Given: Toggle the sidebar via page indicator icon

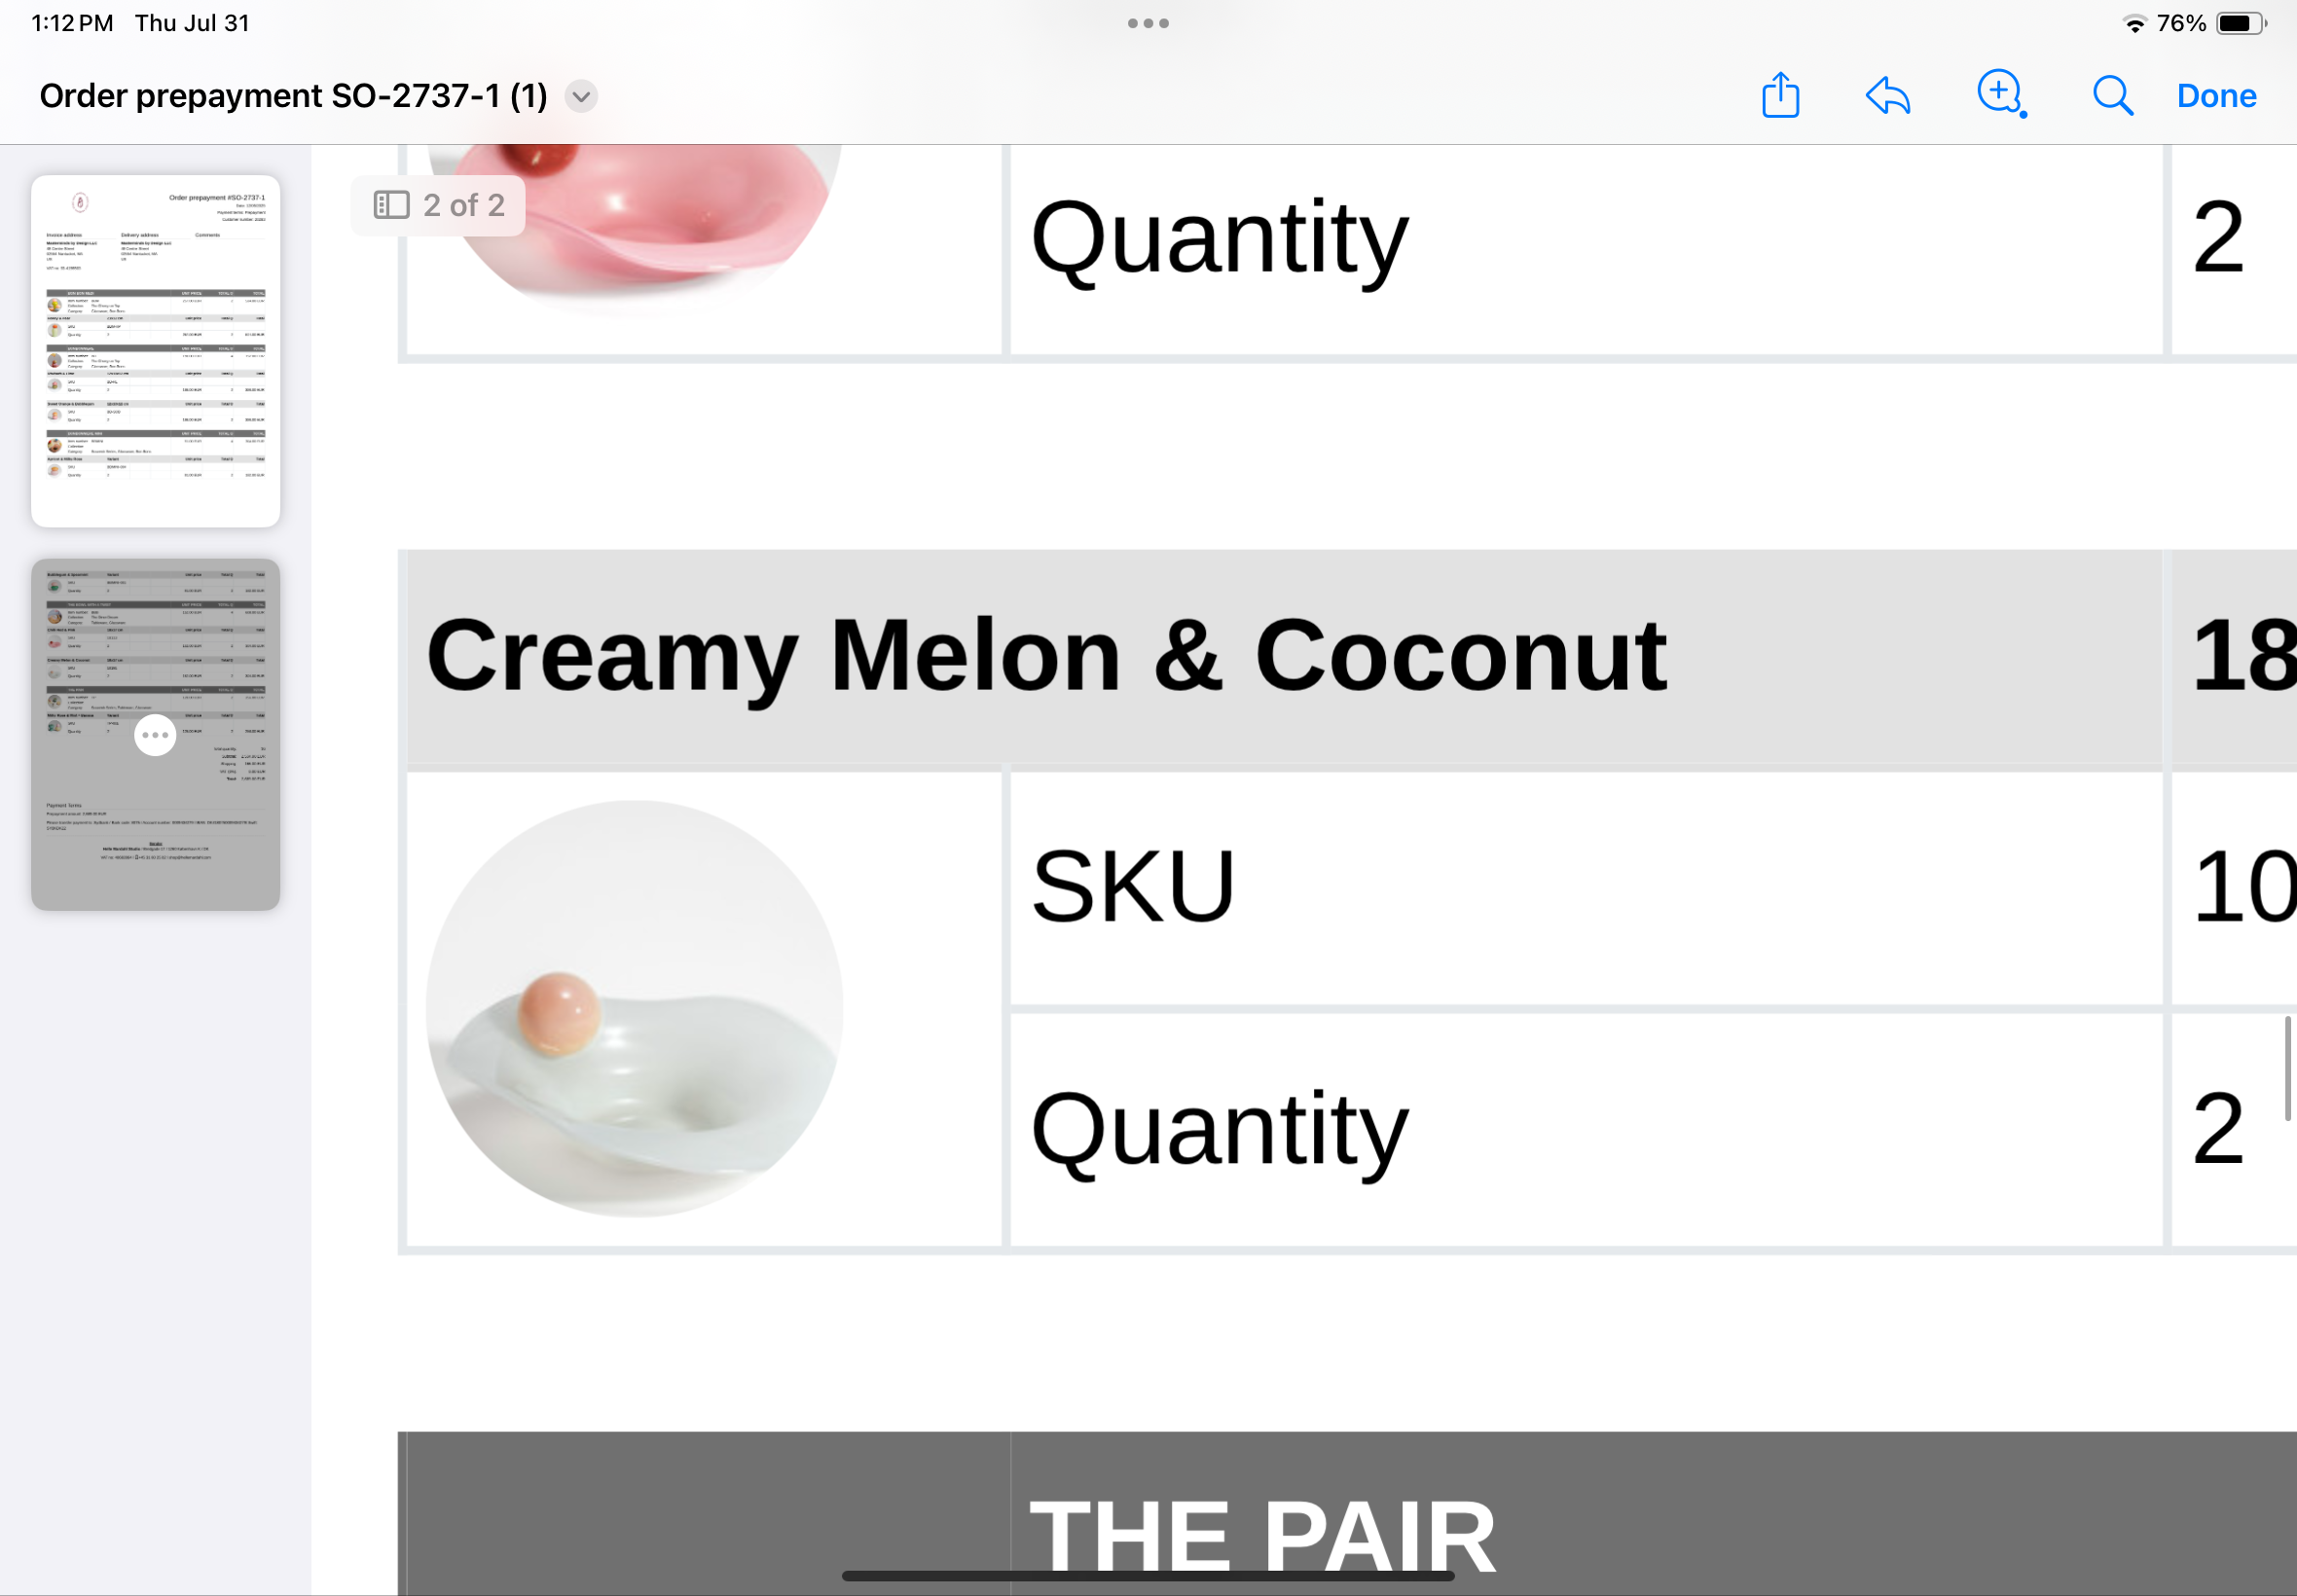Looking at the screenshot, I should (391, 205).
